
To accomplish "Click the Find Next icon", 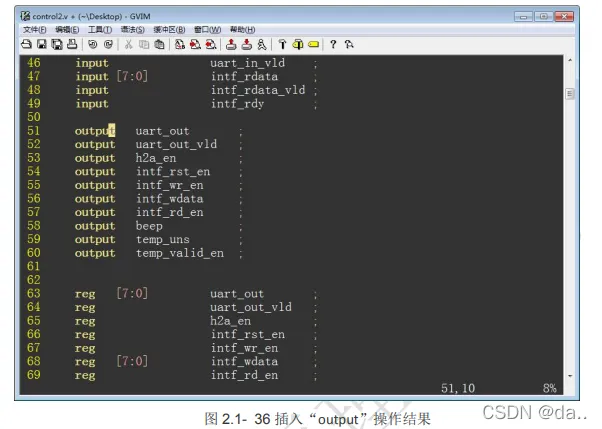I will (x=195, y=45).
